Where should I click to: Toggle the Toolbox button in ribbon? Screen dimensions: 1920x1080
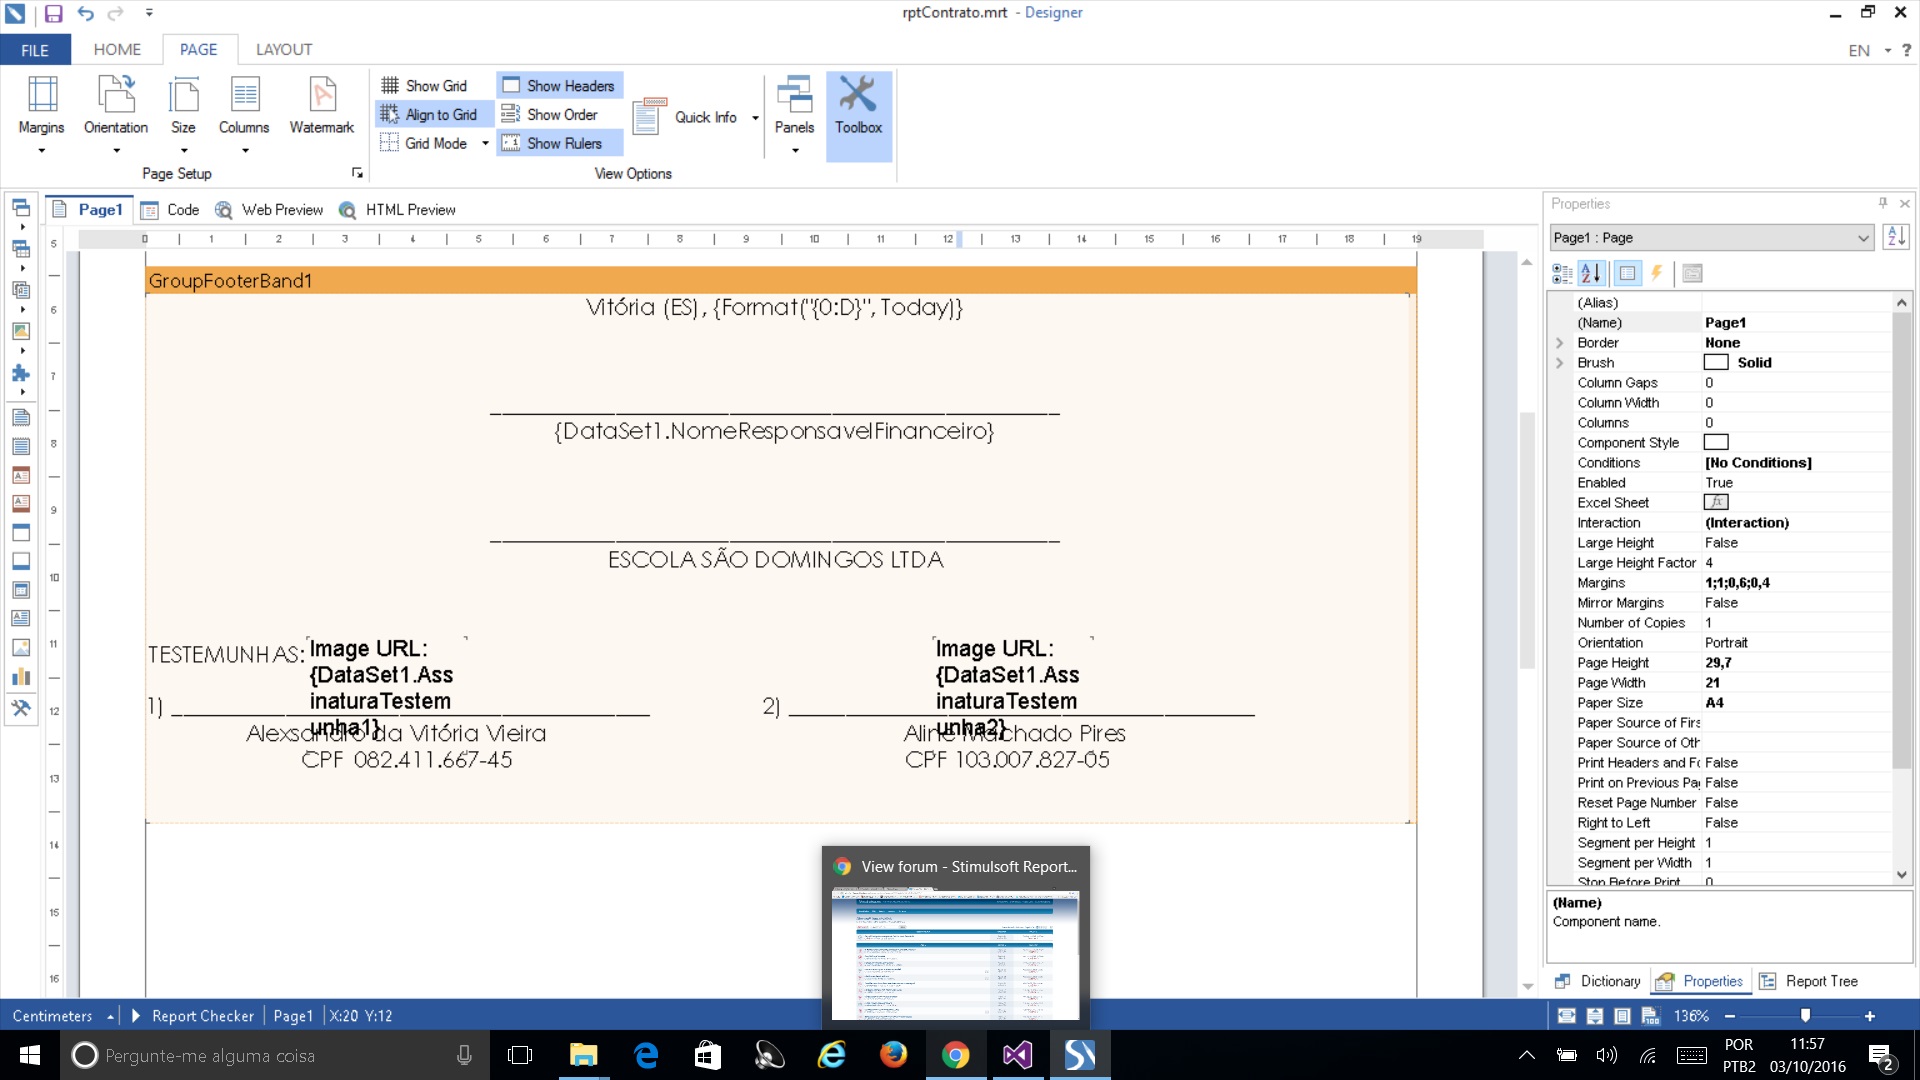click(859, 115)
